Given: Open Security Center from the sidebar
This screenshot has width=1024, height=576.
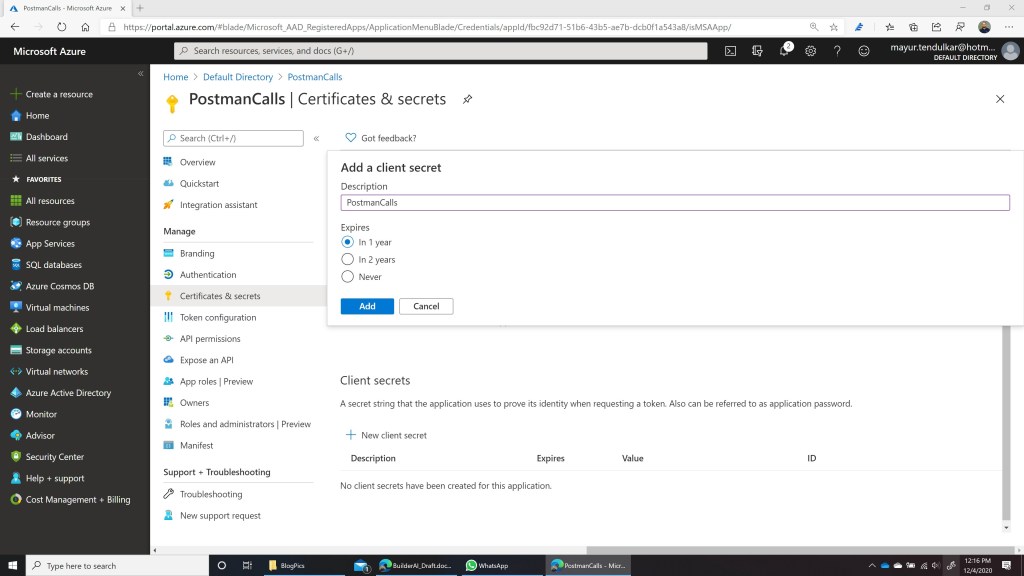Looking at the screenshot, I should [55, 457].
